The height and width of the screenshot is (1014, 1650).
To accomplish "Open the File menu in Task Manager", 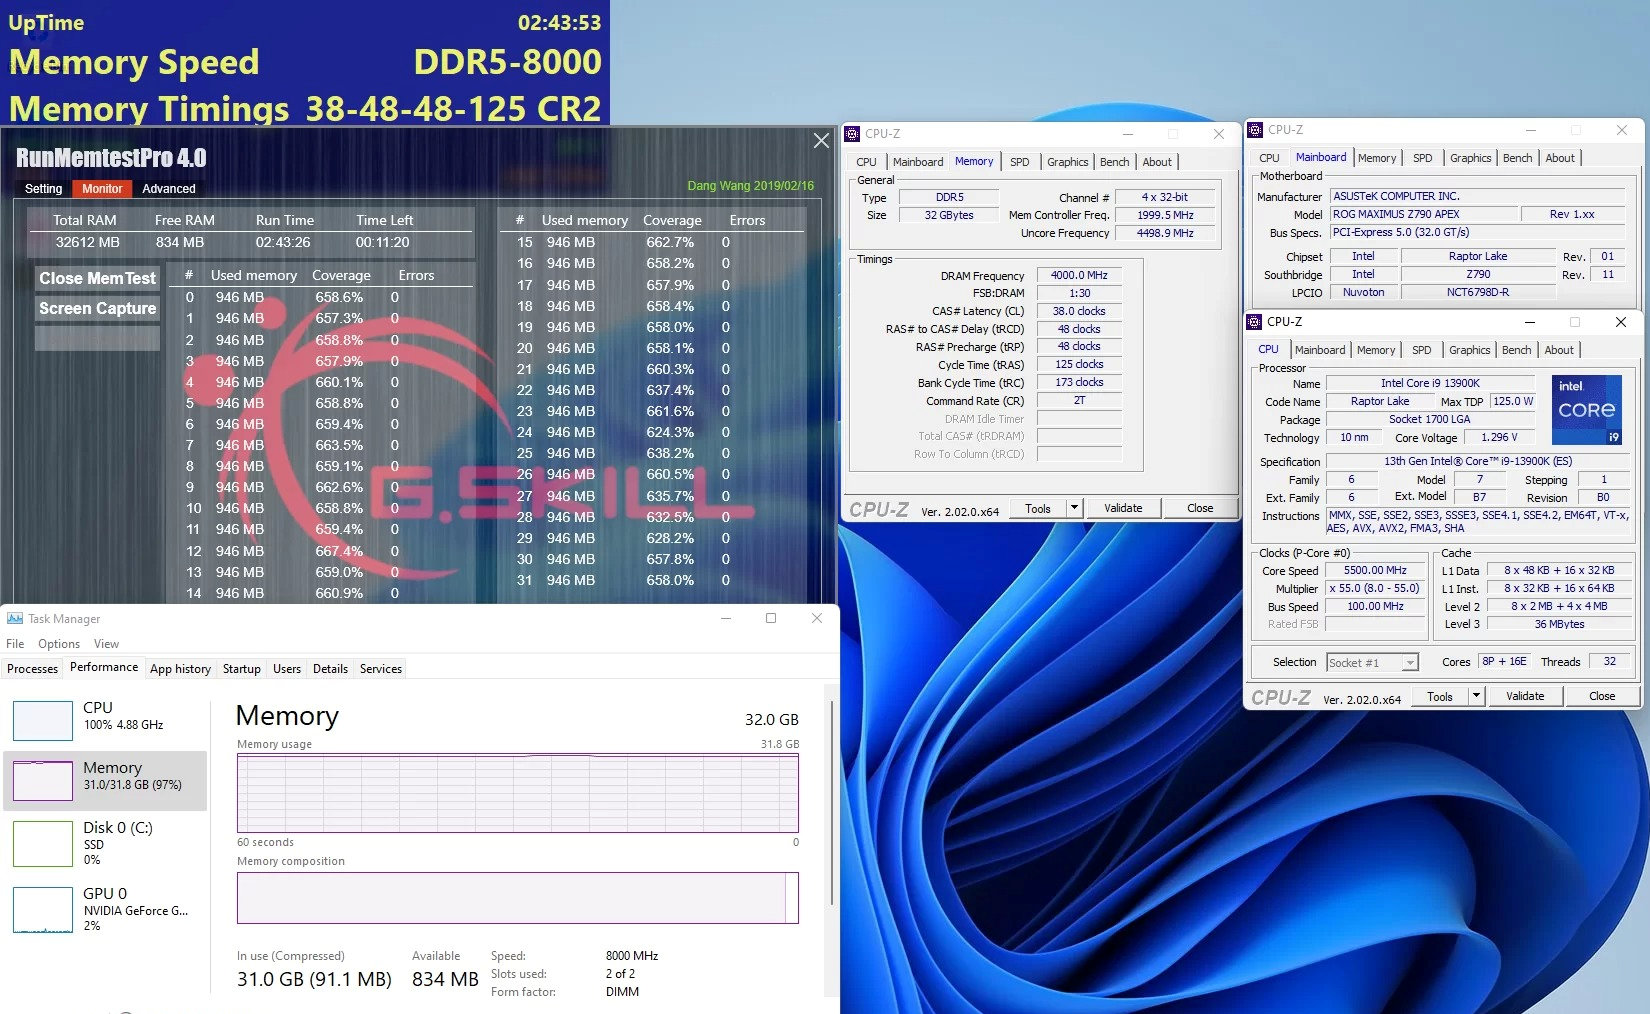I will point(15,644).
